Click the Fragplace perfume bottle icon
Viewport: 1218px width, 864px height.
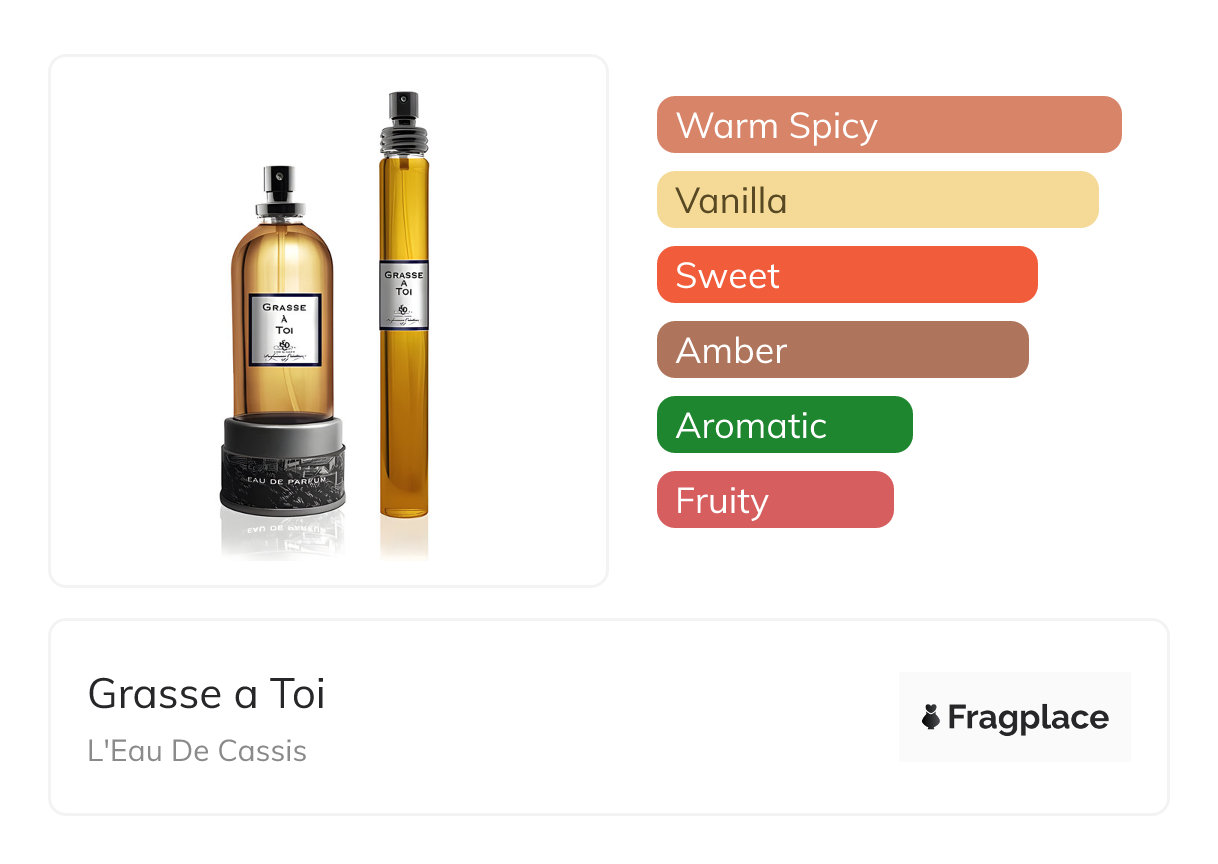[x=931, y=717]
